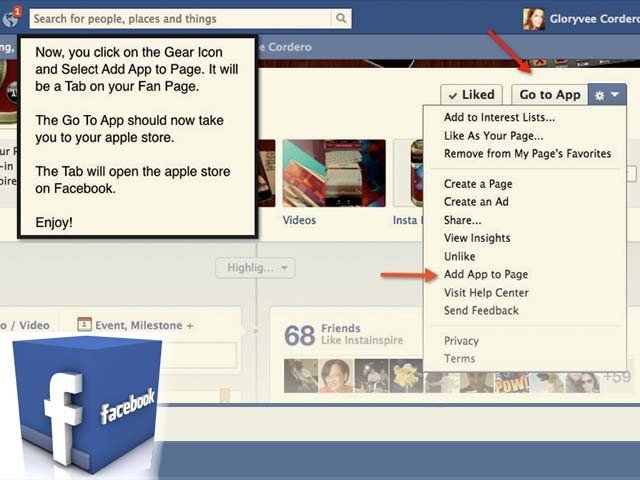The height and width of the screenshot is (480, 640).
Task: Select Create a Page
Action: pos(478,184)
